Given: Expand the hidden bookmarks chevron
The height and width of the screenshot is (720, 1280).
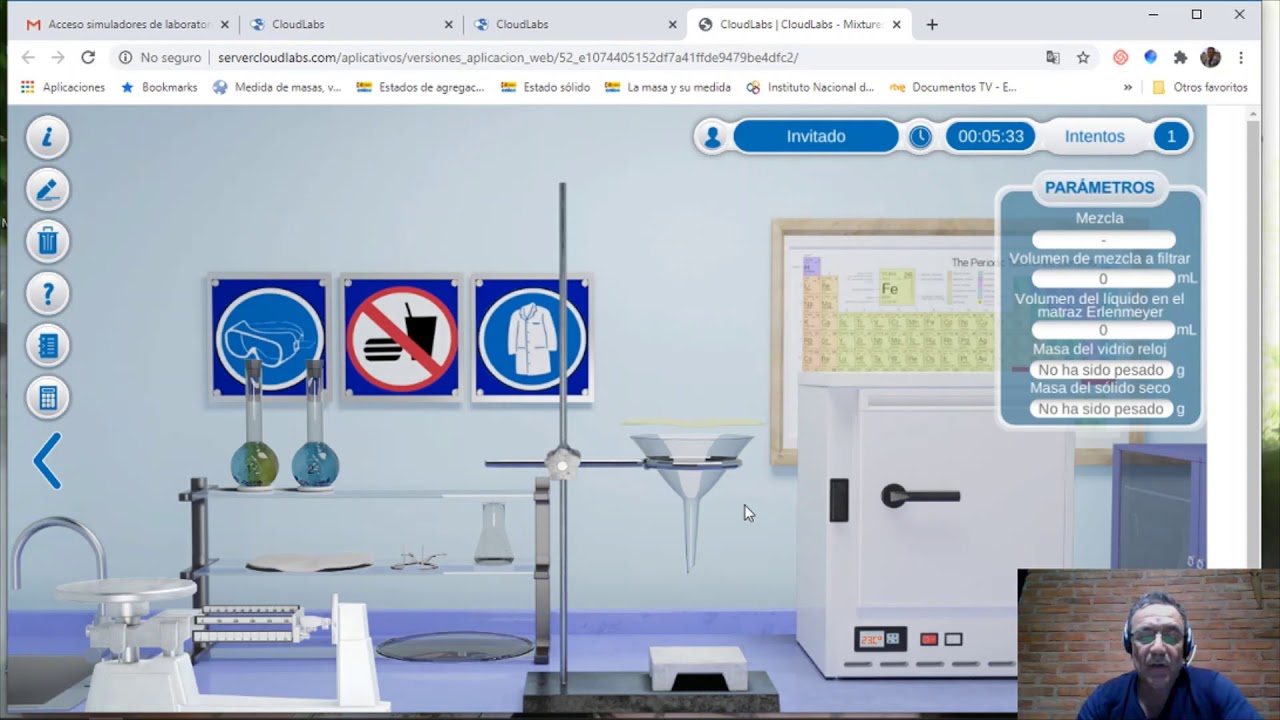Looking at the screenshot, I should click(x=1128, y=87).
